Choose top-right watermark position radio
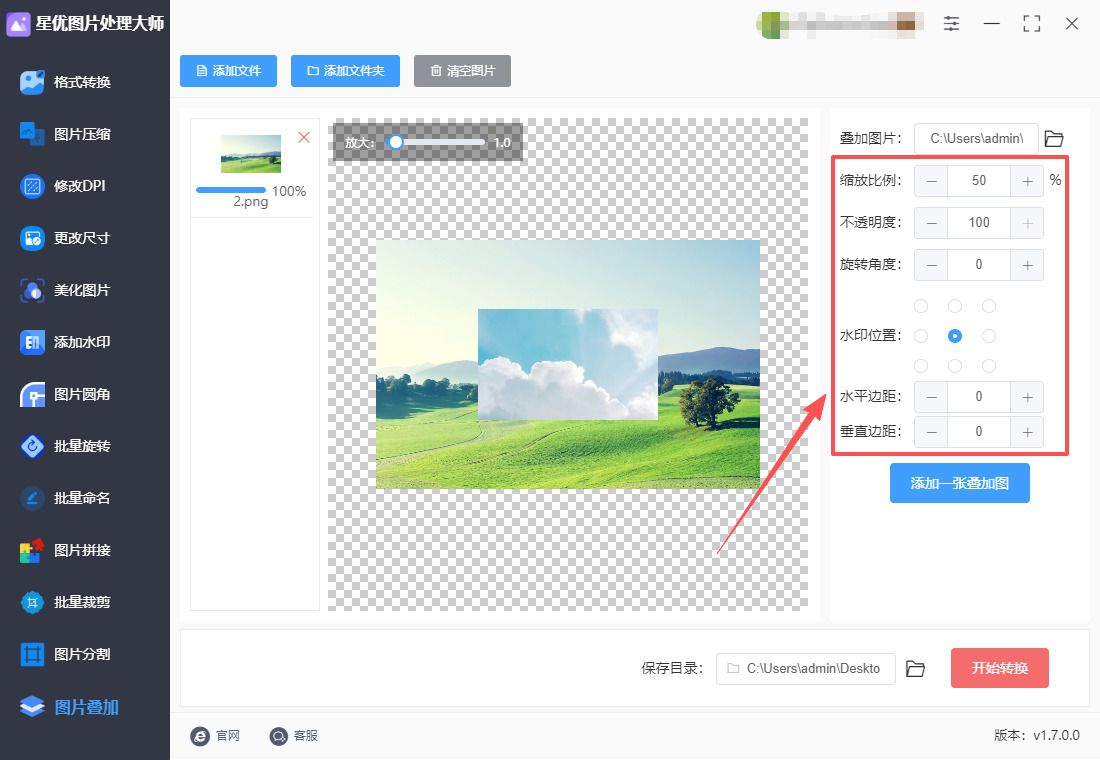Viewport: 1100px width, 760px height. point(989,306)
